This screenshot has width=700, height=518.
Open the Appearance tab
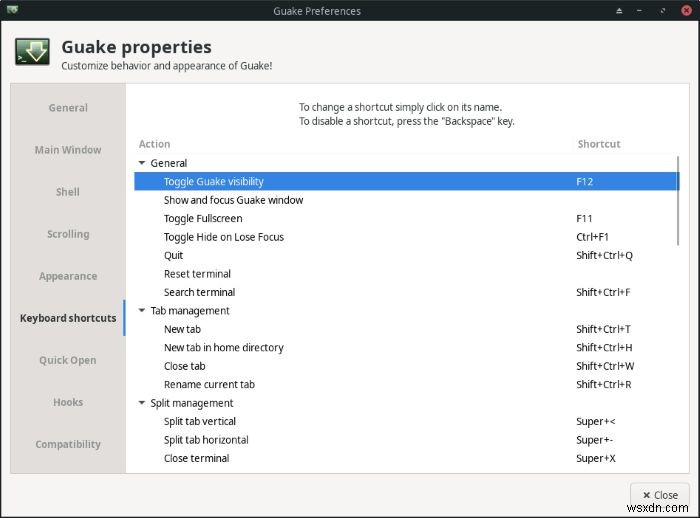(68, 276)
